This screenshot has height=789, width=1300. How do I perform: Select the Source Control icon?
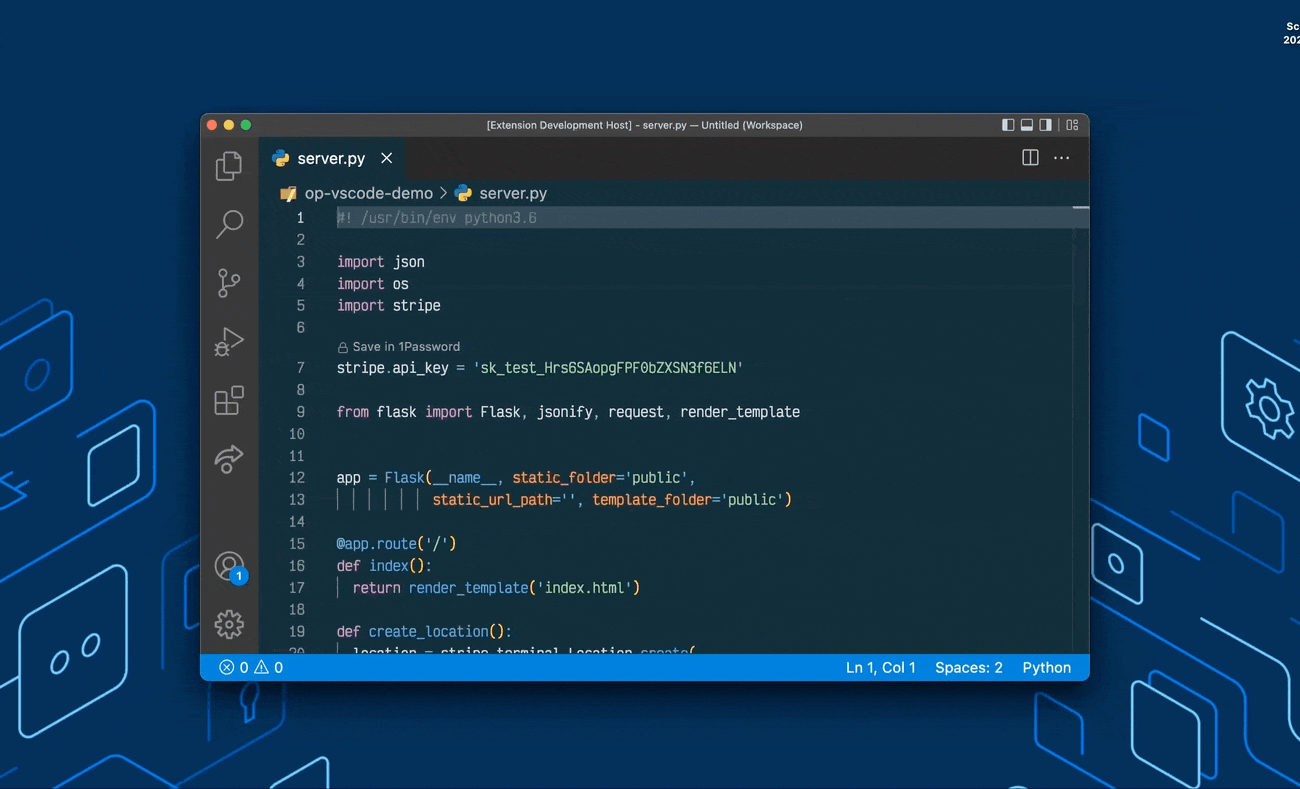click(229, 283)
